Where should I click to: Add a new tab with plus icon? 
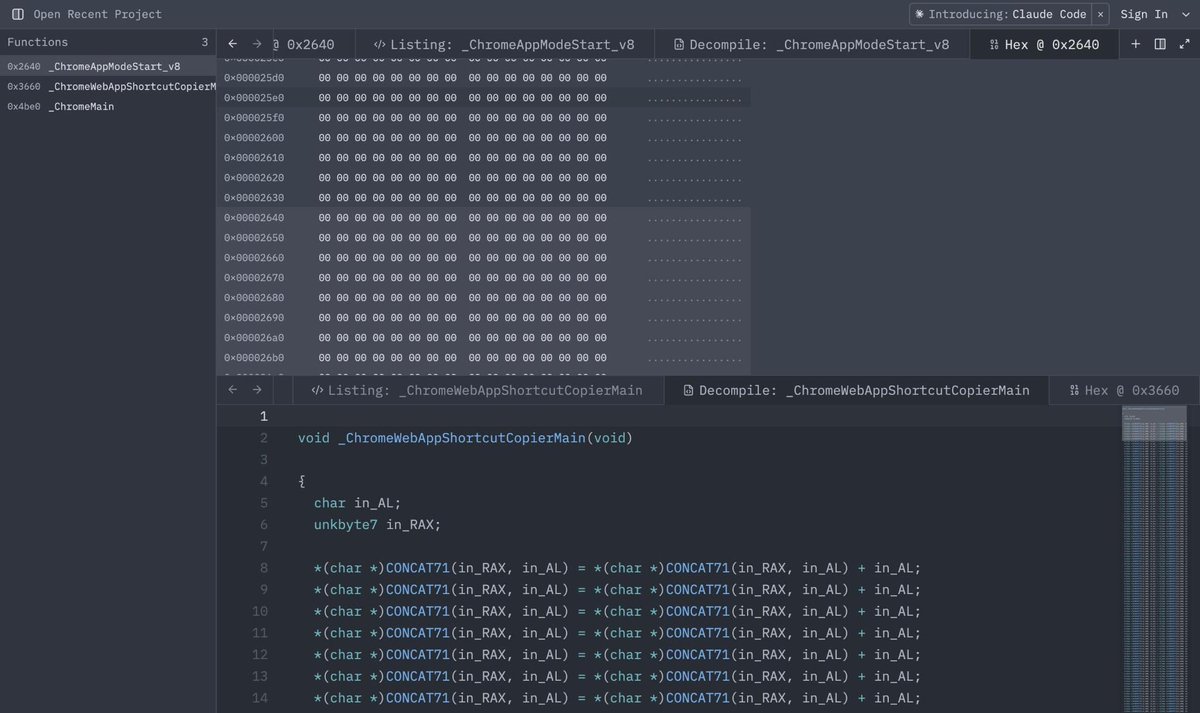(1135, 44)
